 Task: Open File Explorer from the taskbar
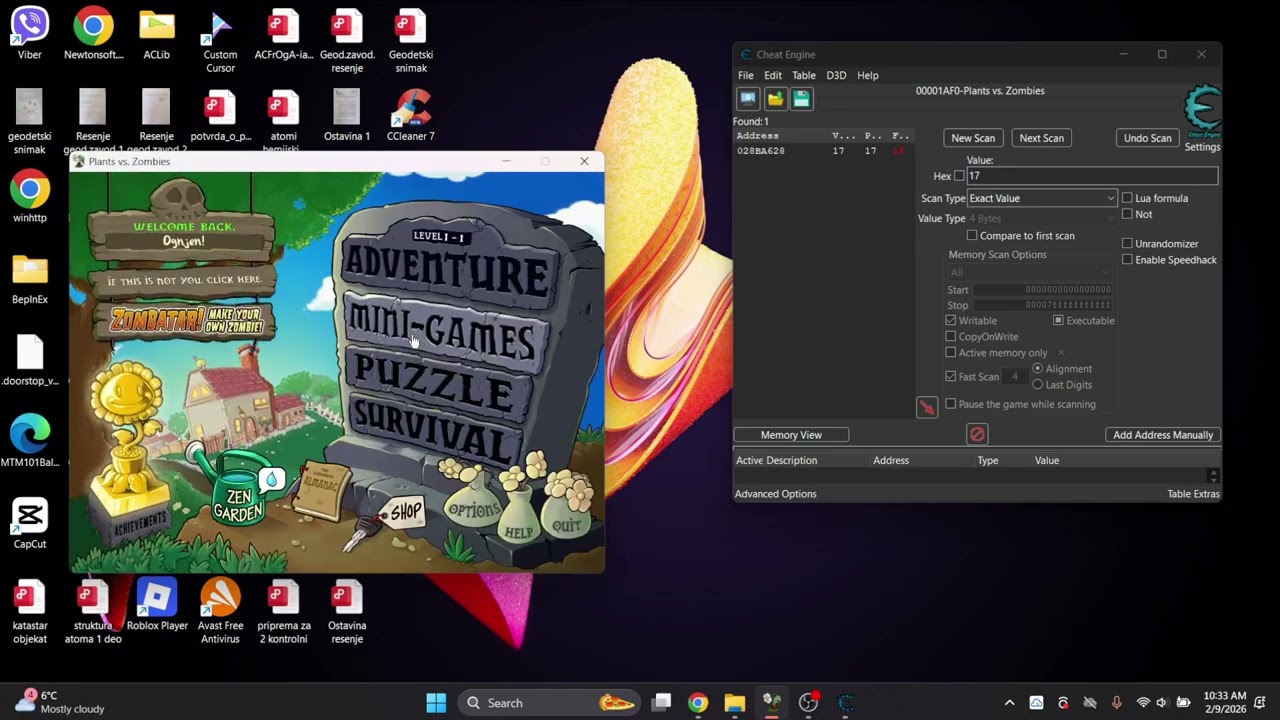click(x=735, y=703)
